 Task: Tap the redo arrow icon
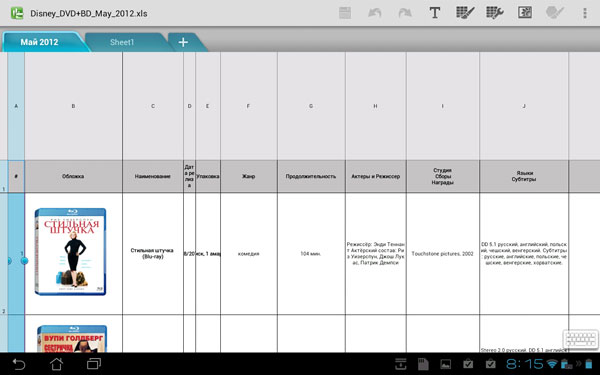pos(404,13)
